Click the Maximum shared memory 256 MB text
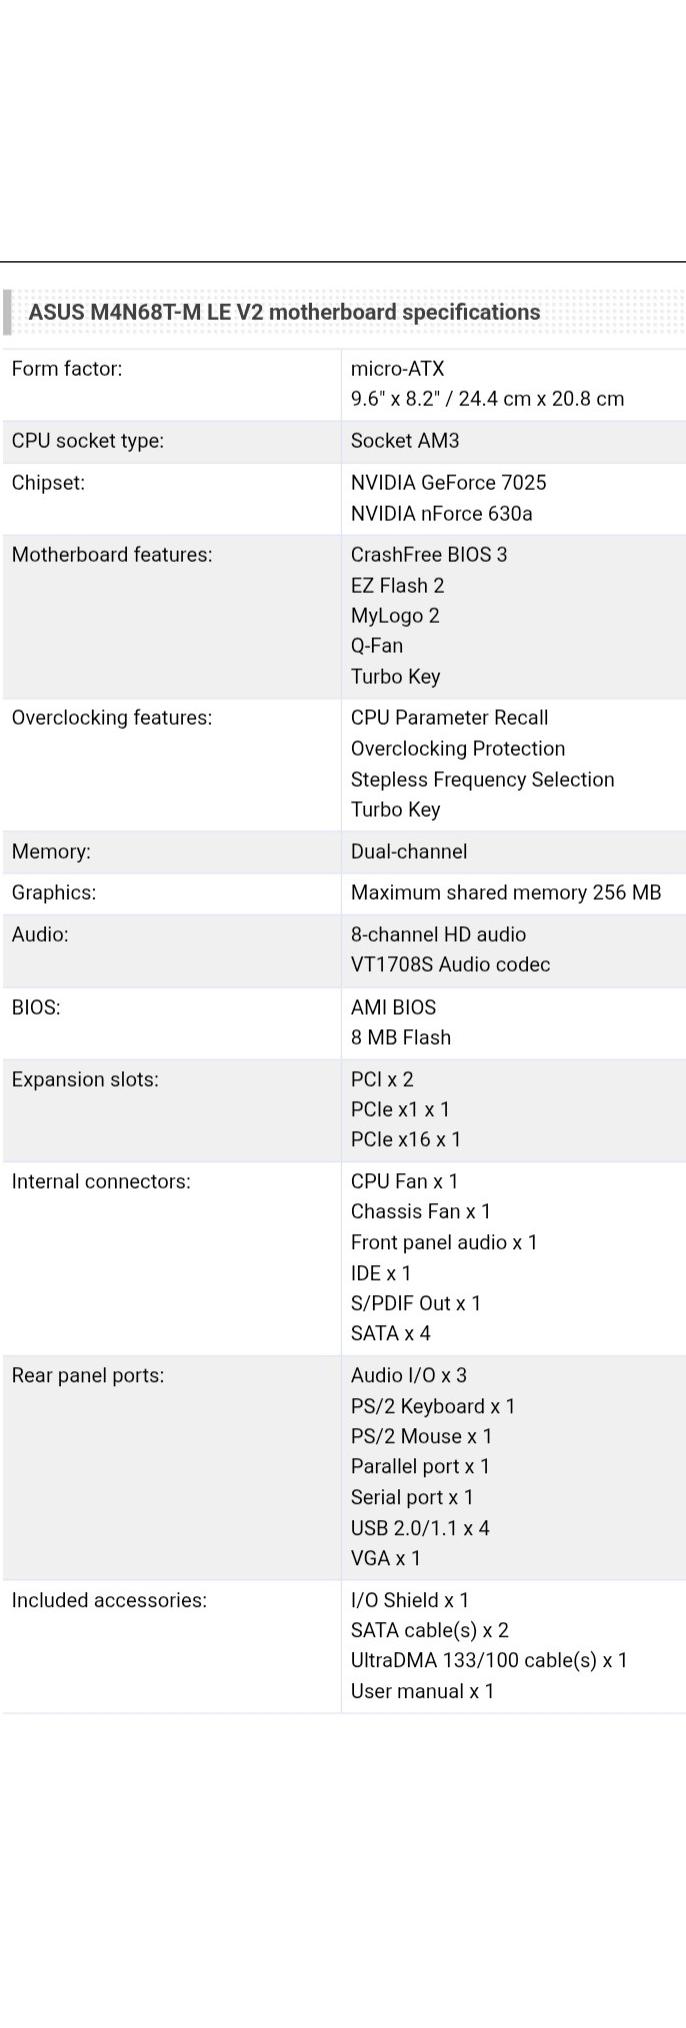The width and height of the screenshot is (686, 2028). click(505, 893)
